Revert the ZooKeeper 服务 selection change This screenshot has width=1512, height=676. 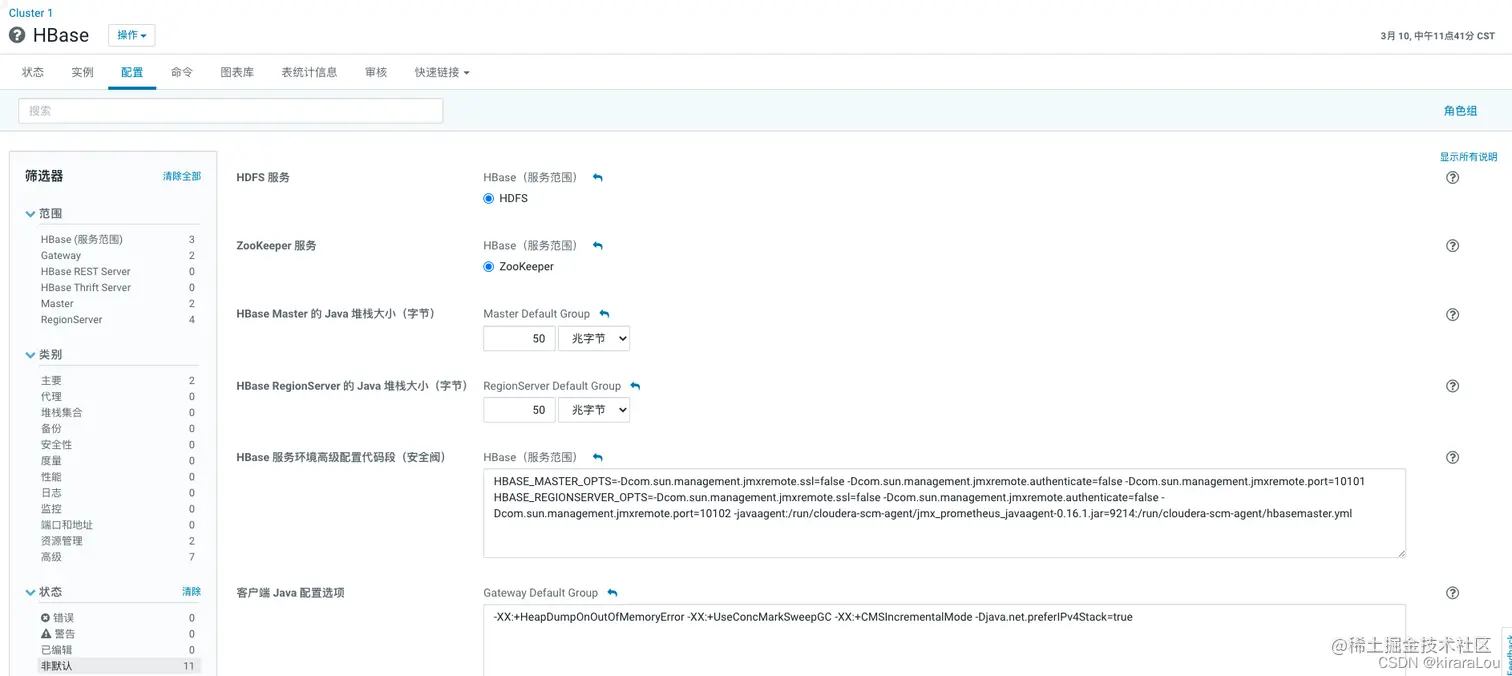pos(597,245)
